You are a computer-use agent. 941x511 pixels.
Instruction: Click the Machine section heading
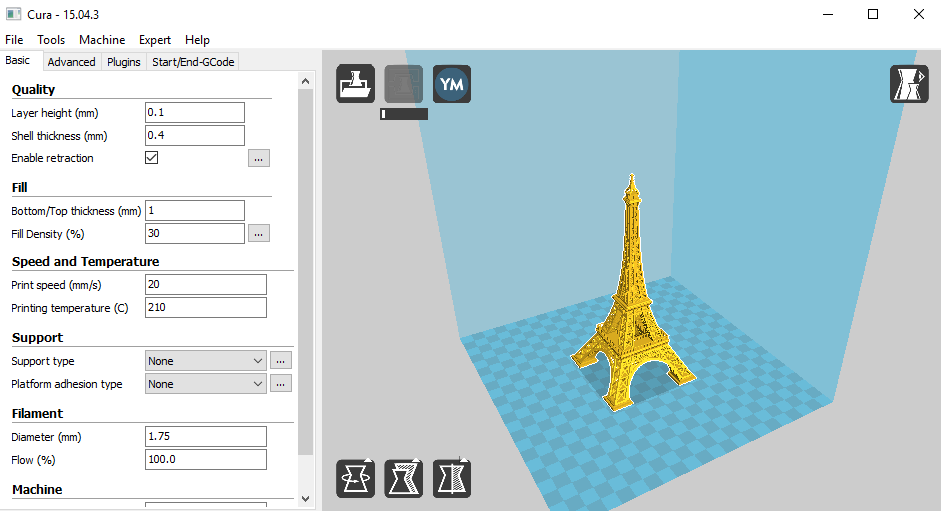[37, 489]
